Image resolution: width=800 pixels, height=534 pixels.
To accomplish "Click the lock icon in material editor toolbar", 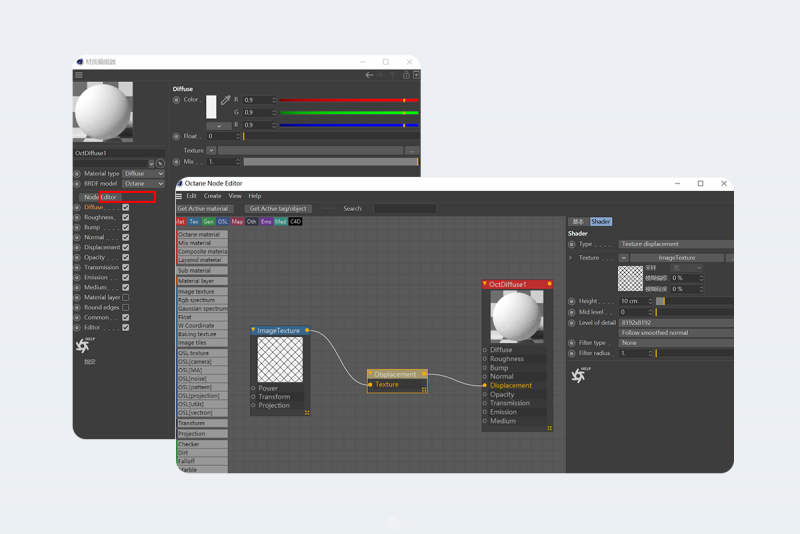I will pyautogui.click(x=406, y=75).
